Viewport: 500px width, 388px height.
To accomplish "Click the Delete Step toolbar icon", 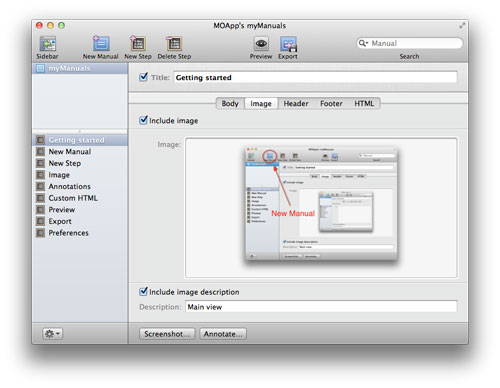I will click(174, 44).
